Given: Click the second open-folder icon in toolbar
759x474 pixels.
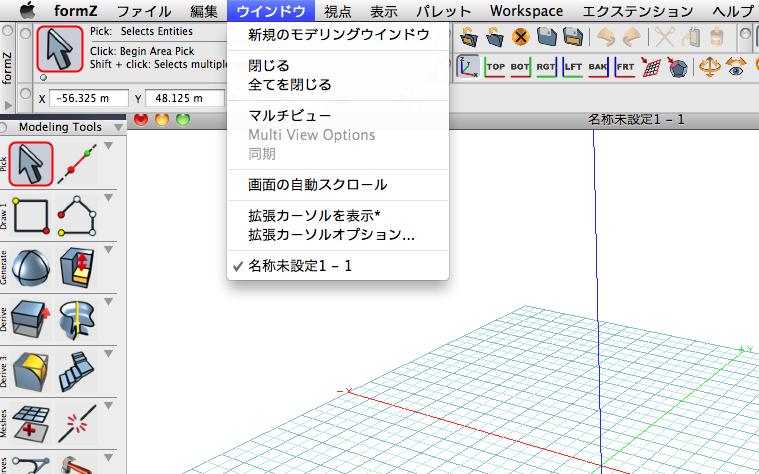Looking at the screenshot, I should [494, 37].
